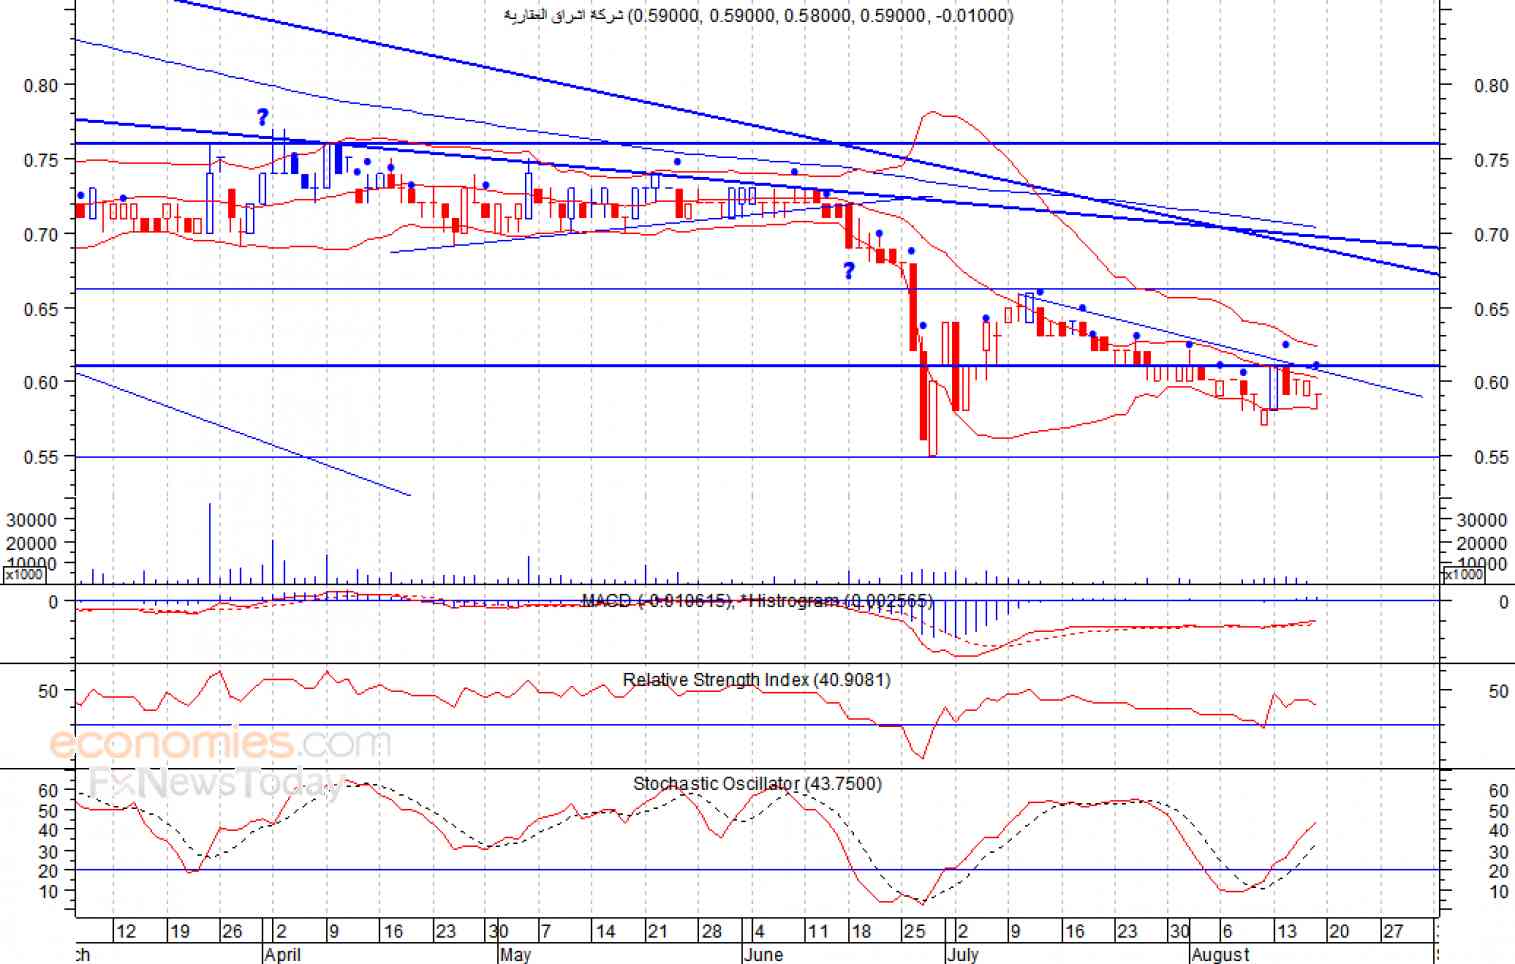Viewport: 1515px width, 964px height.
Task: Click the x1000 volume multiplier box on the left
Action: [23, 575]
